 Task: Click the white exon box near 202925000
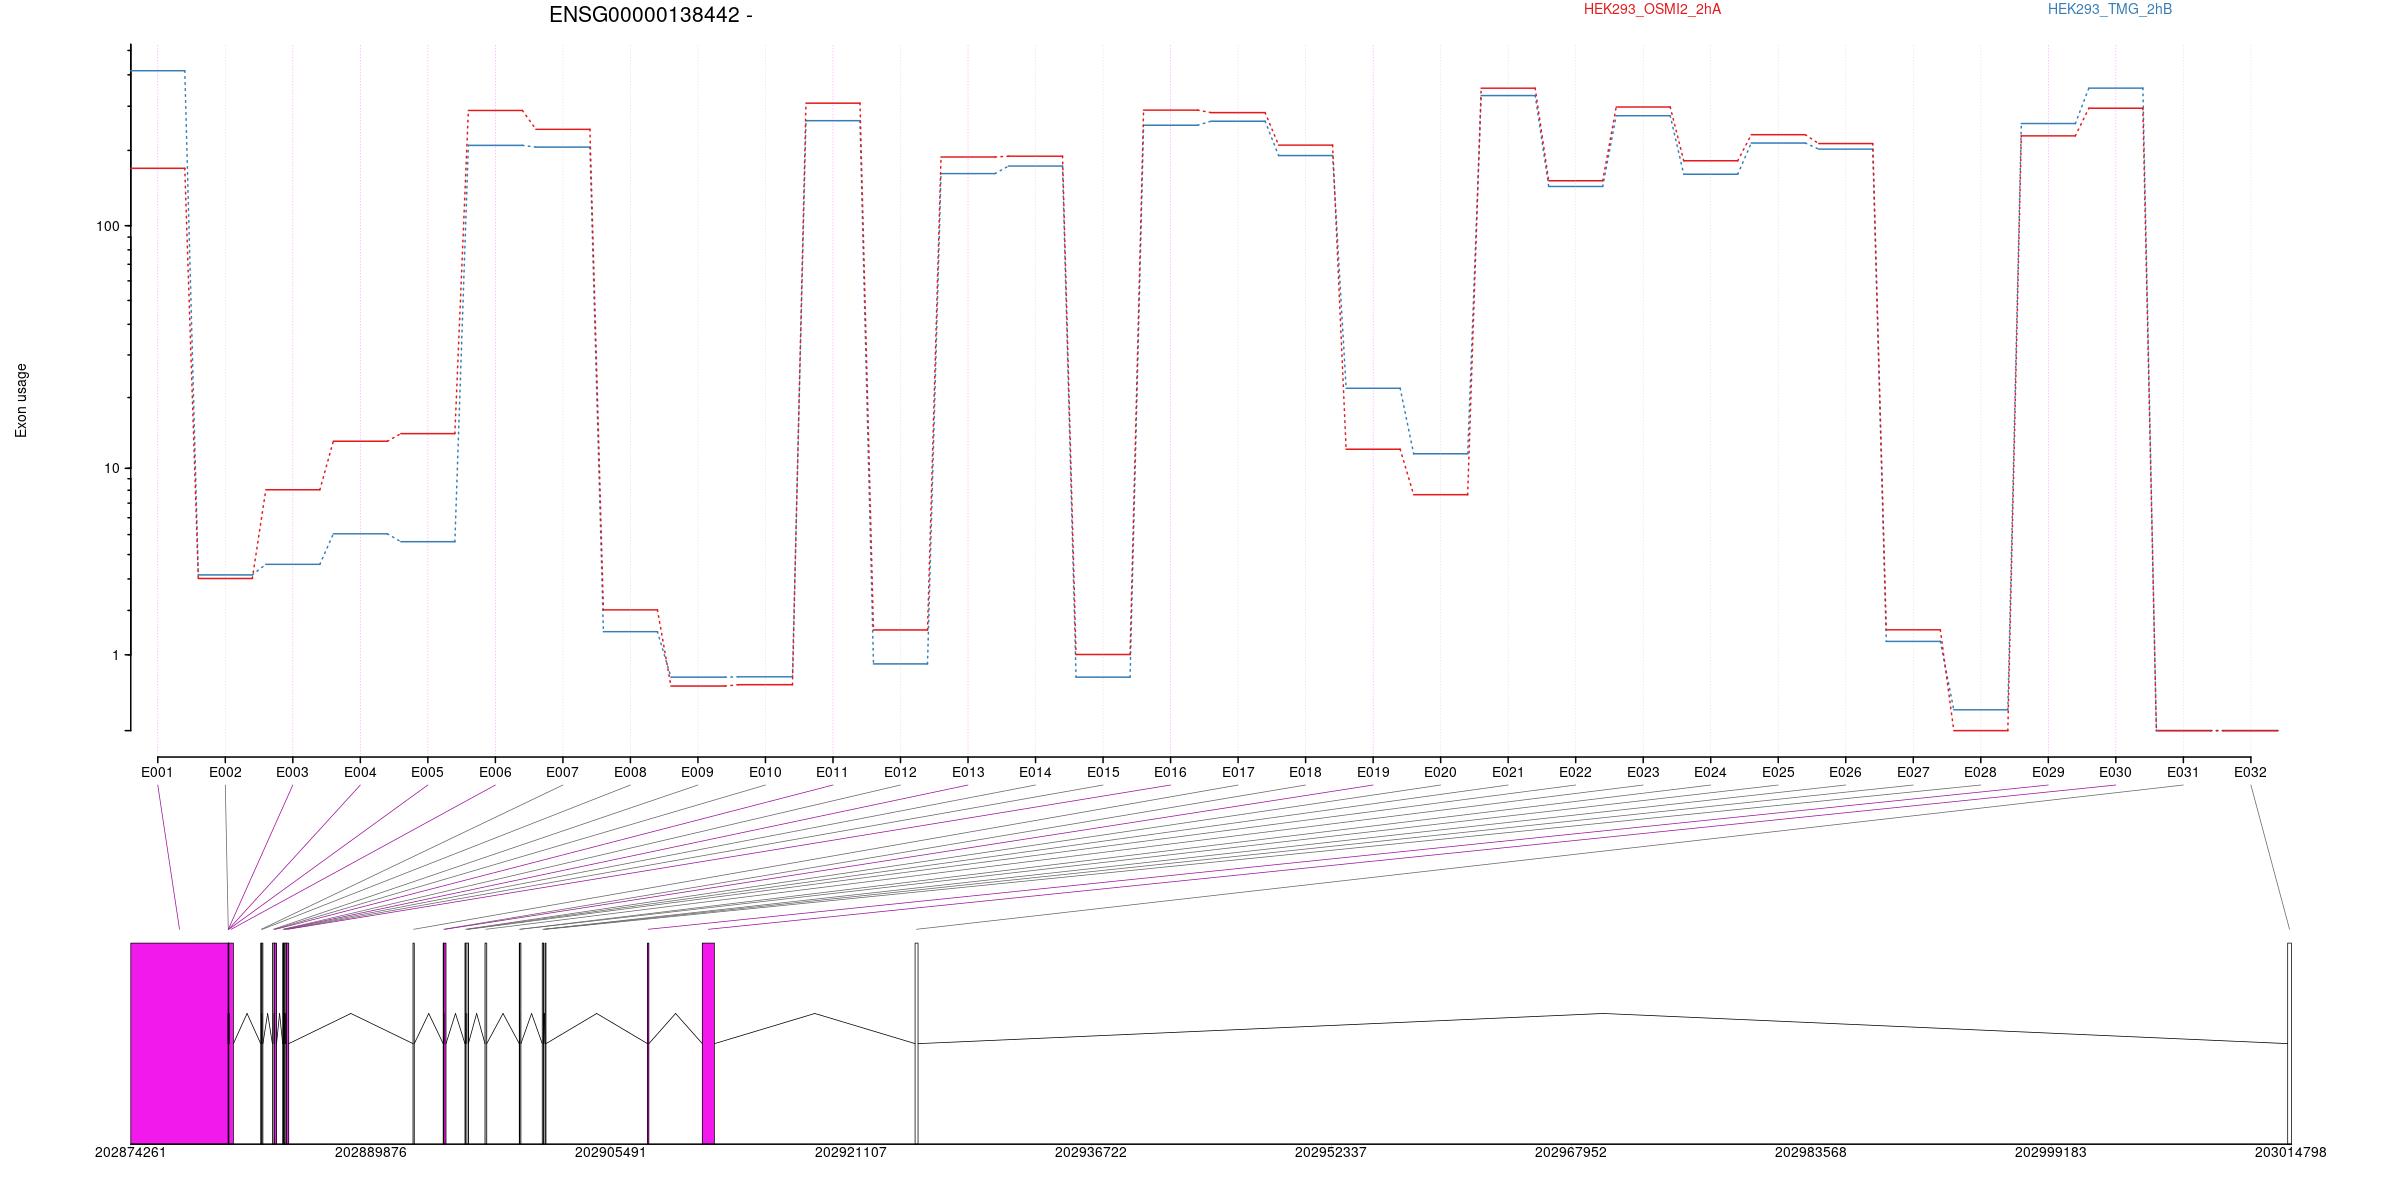click(917, 1043)
